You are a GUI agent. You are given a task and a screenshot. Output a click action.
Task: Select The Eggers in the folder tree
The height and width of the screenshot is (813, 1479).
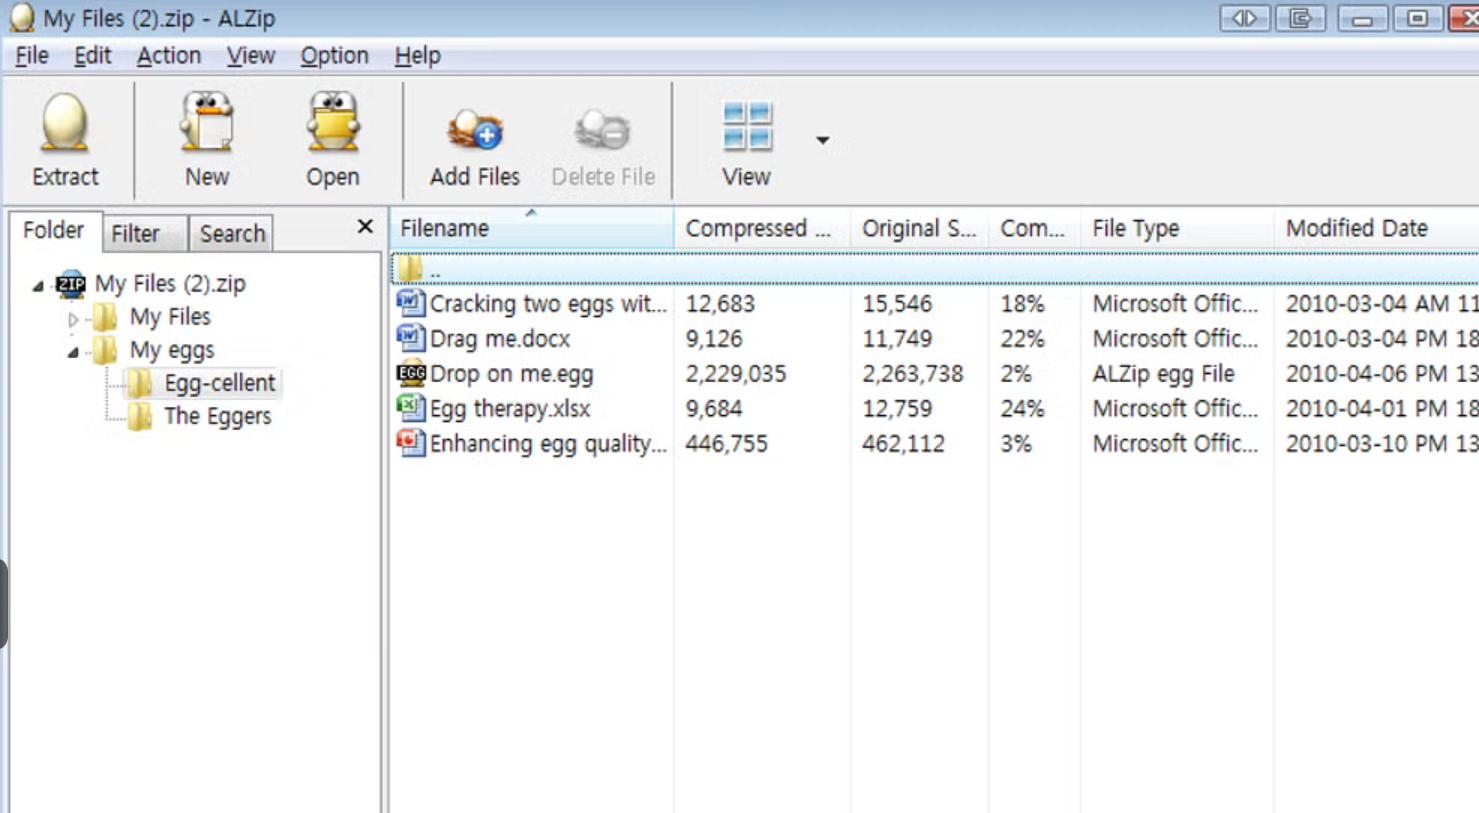[217, 416]
